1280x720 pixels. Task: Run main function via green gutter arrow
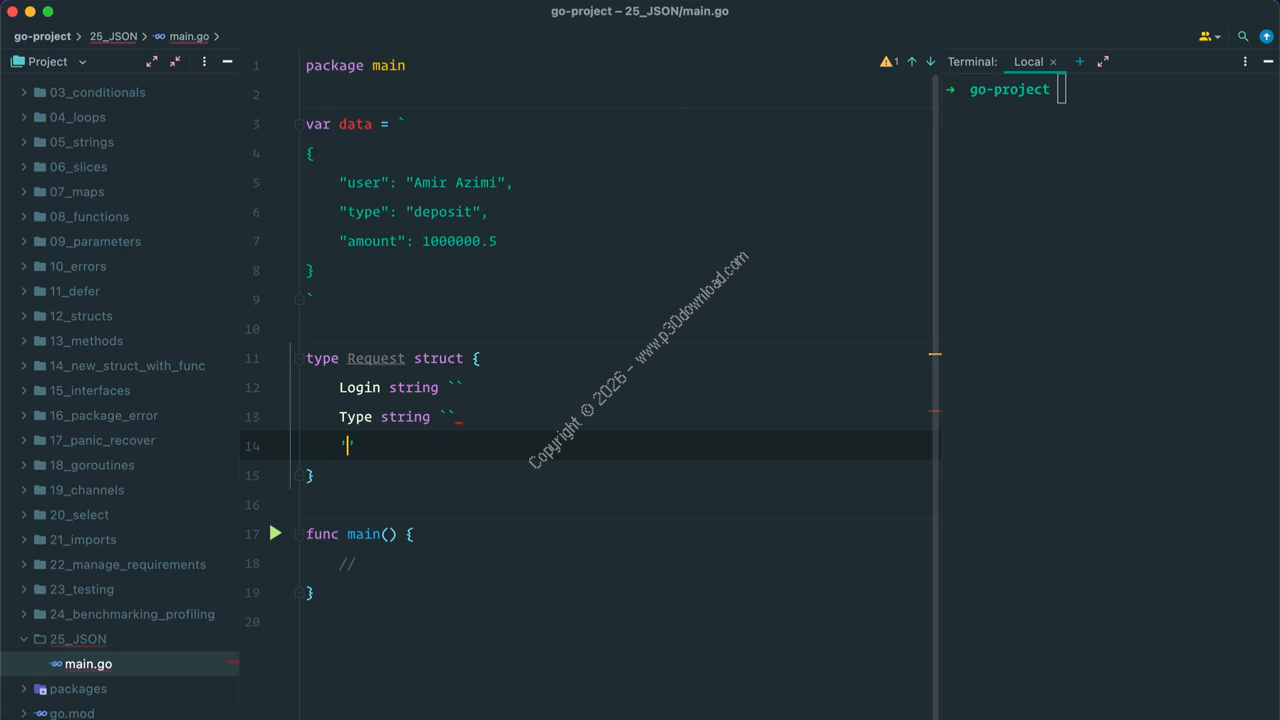[275, 534]
